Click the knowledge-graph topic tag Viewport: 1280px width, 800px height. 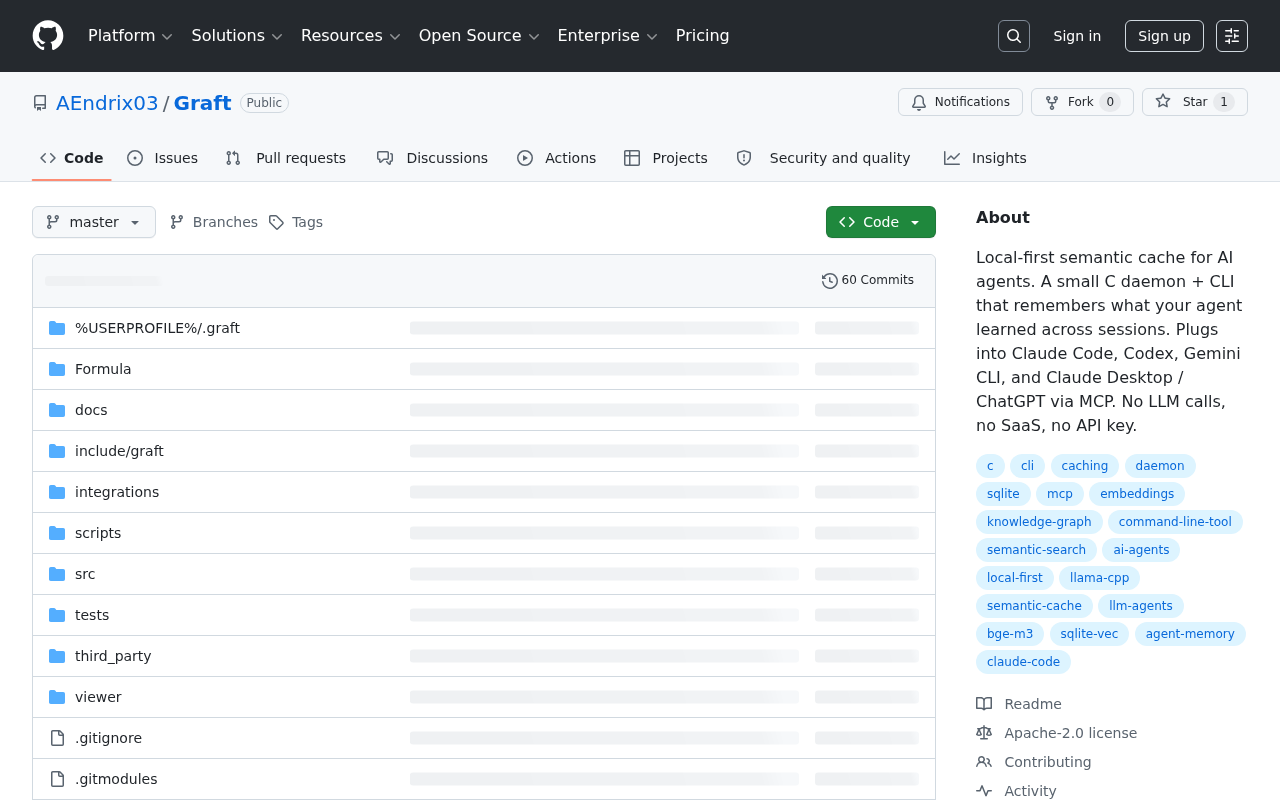click(x=1039, y=522)
